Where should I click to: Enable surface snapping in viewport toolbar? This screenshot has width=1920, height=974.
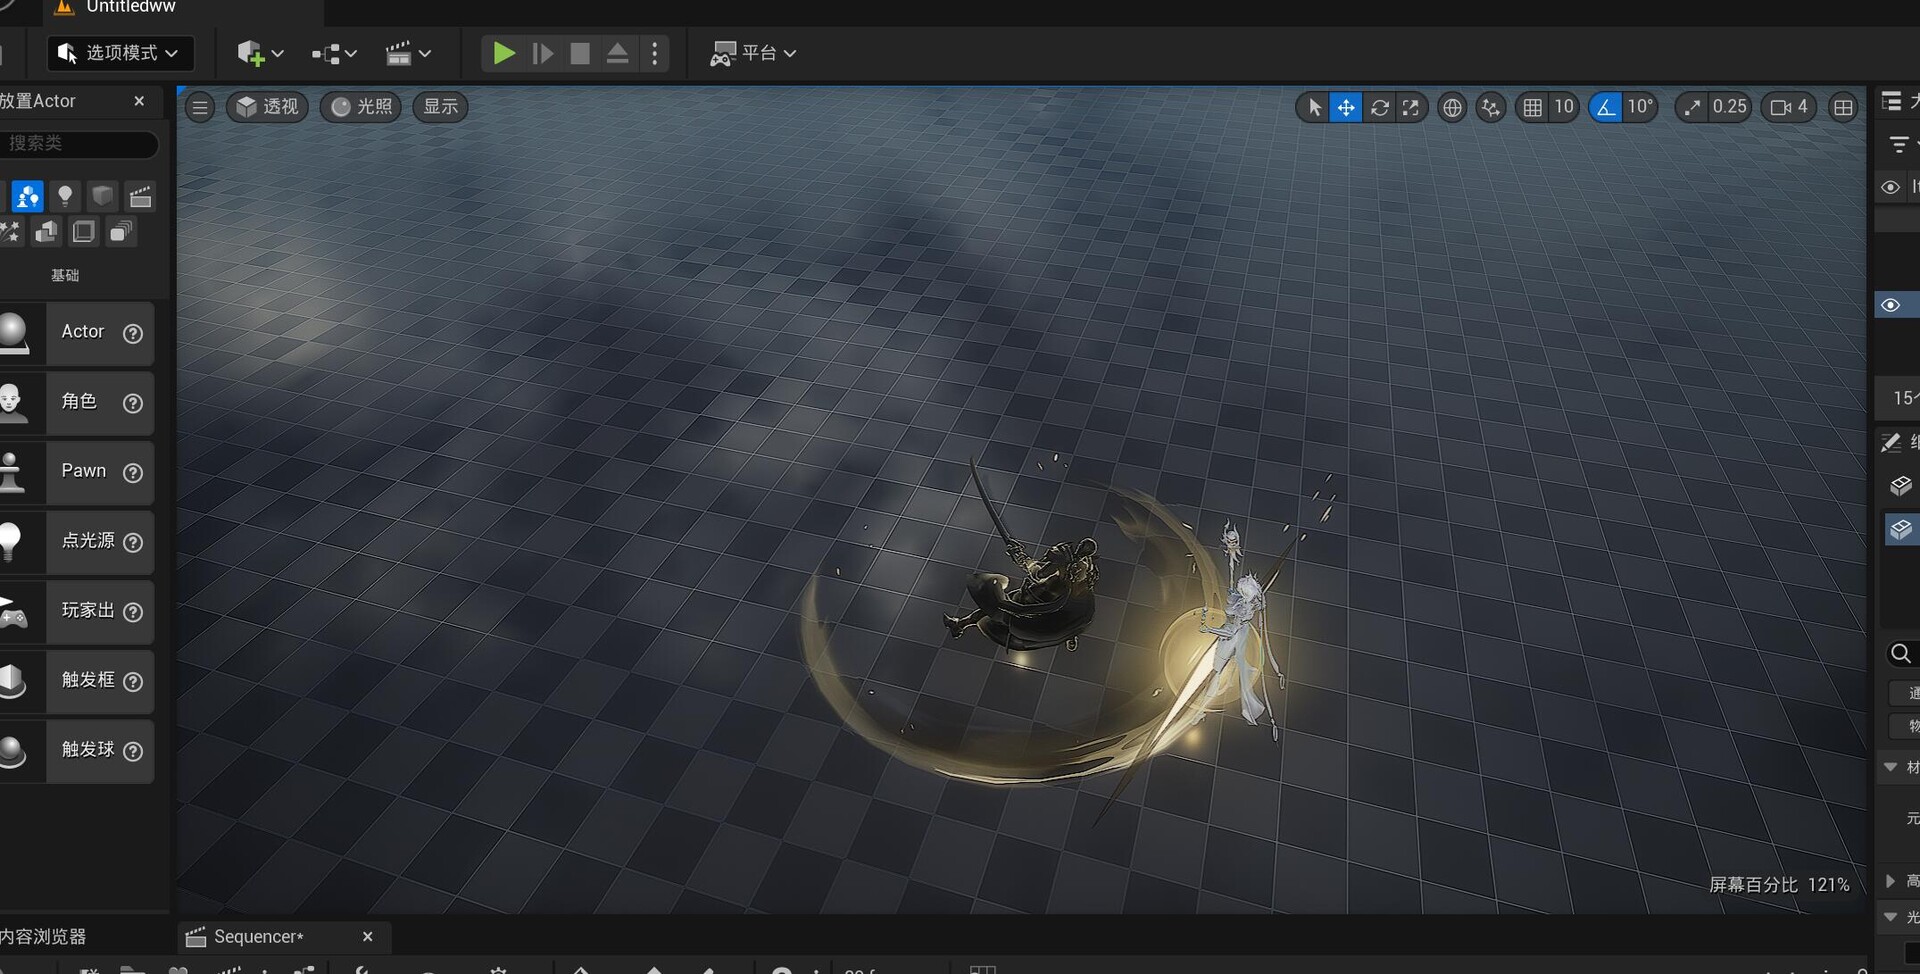(x=1490, y=107)
